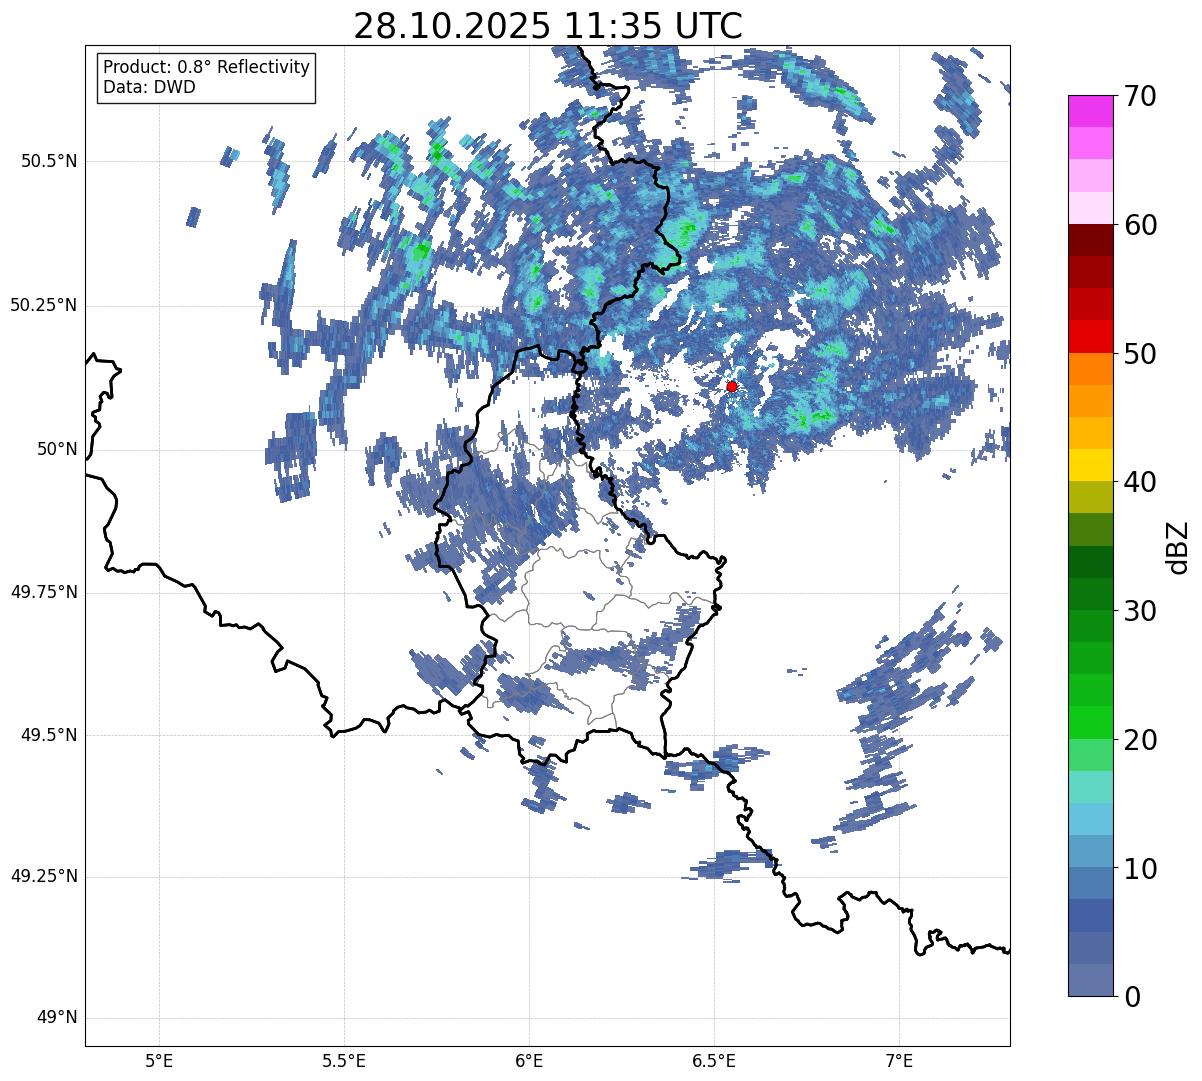The height and width of the screenshot is (1081, 1202).
Task: Click the 49°N latitude tick label
Action: pos(57,1018)
